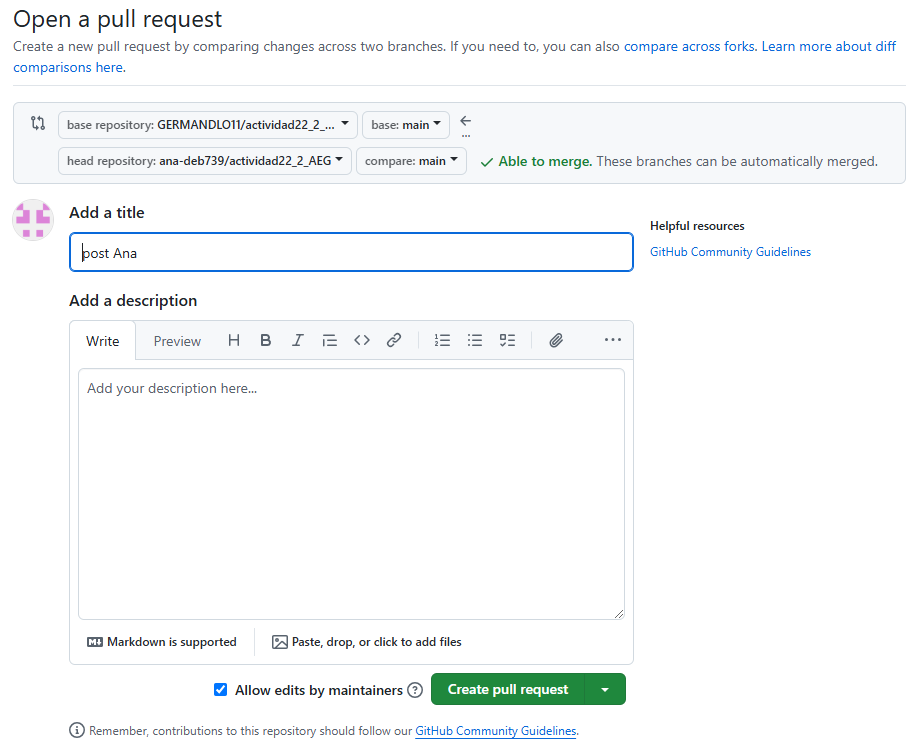Insert a numbered list
The height and width of the screenshot is (749, 907).
[x=442, y=341]
